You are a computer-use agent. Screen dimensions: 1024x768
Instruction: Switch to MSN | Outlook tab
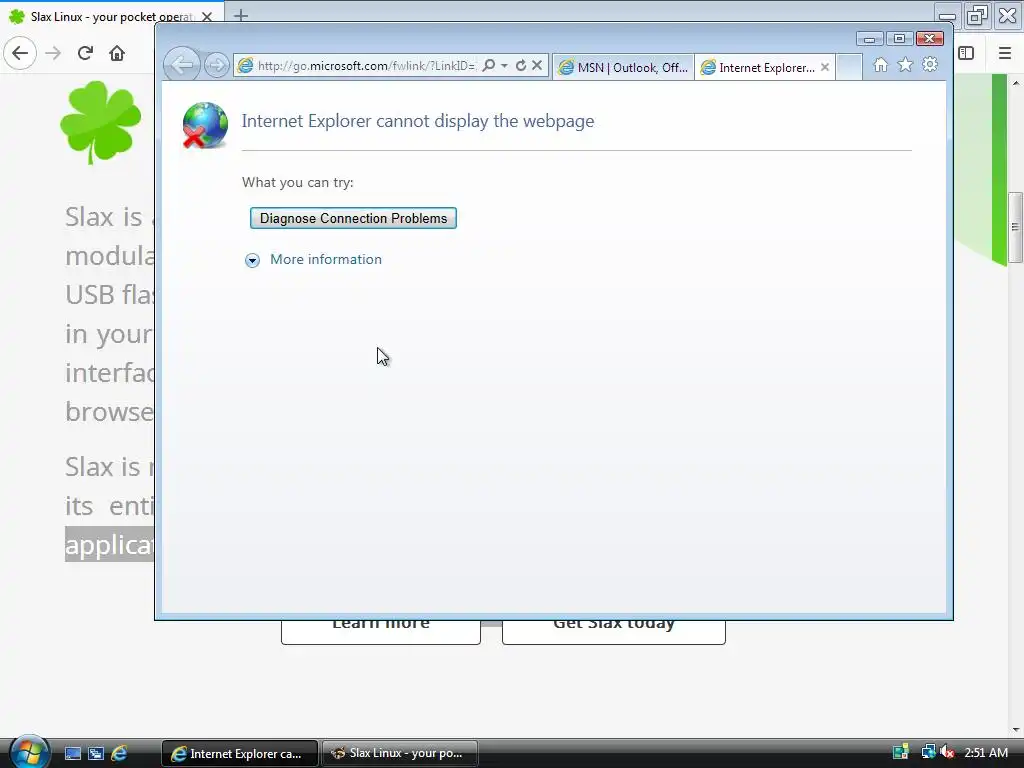click(624, 67)
